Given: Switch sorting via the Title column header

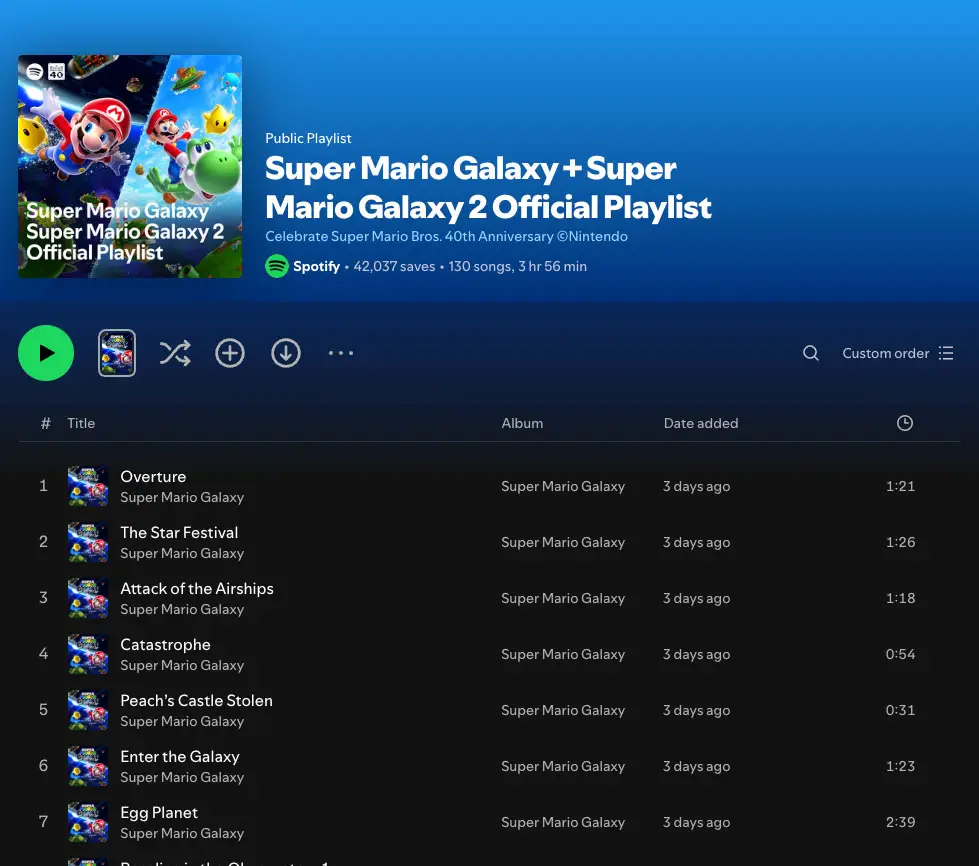Looking at the screenshot, I should tap(81, 423).
